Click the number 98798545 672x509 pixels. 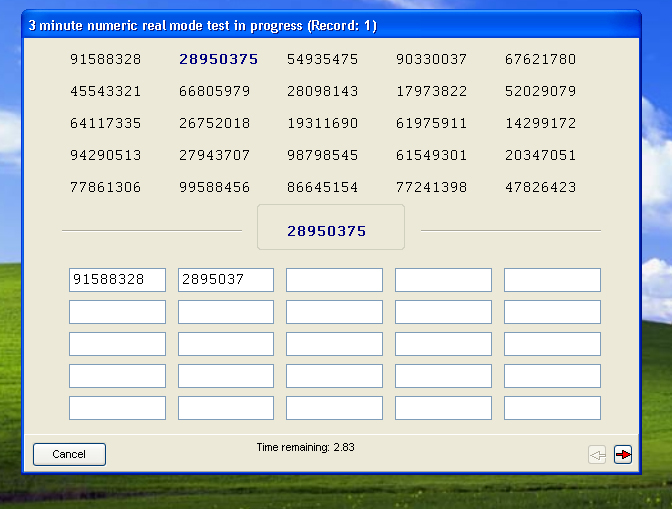[323, 155]
